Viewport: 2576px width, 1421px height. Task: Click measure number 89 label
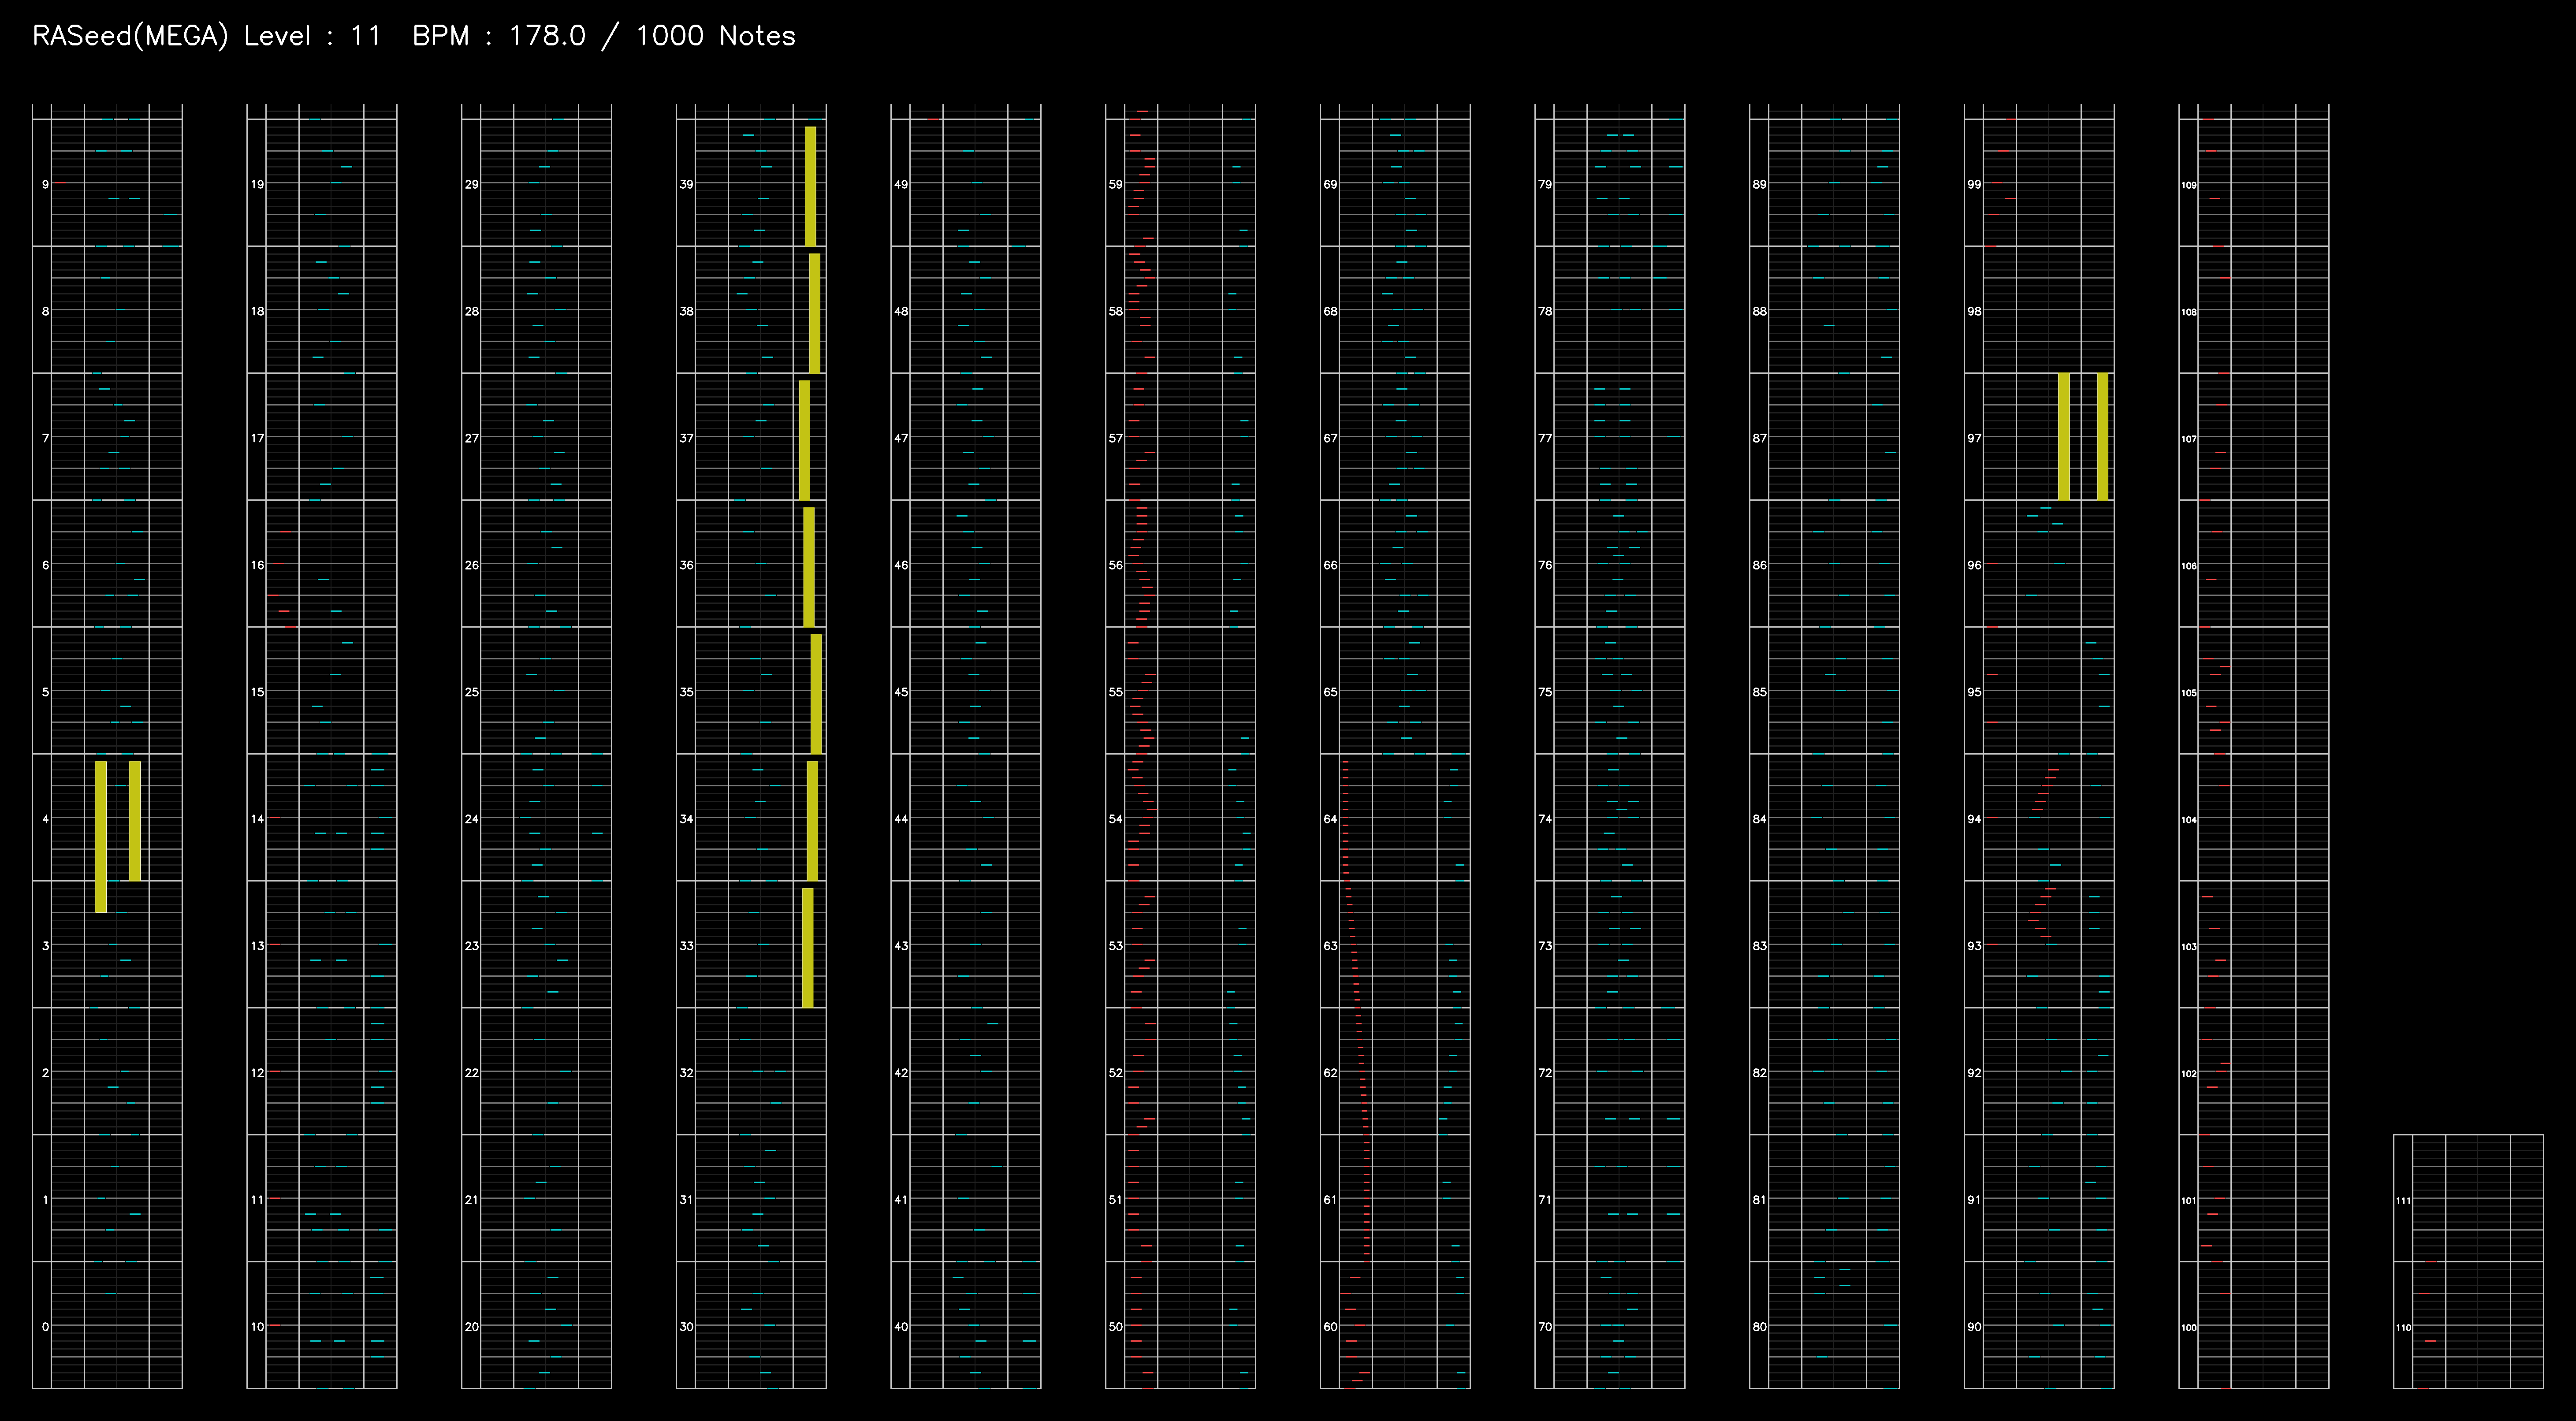pos(1759,184)
